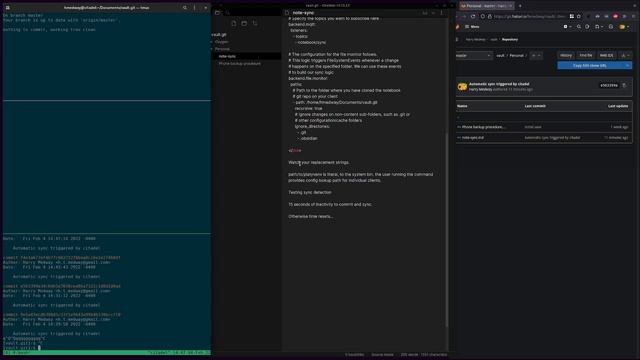Open GitLab issues icon in header
This screenshot has height=360, width=640.
pos(587,27)
